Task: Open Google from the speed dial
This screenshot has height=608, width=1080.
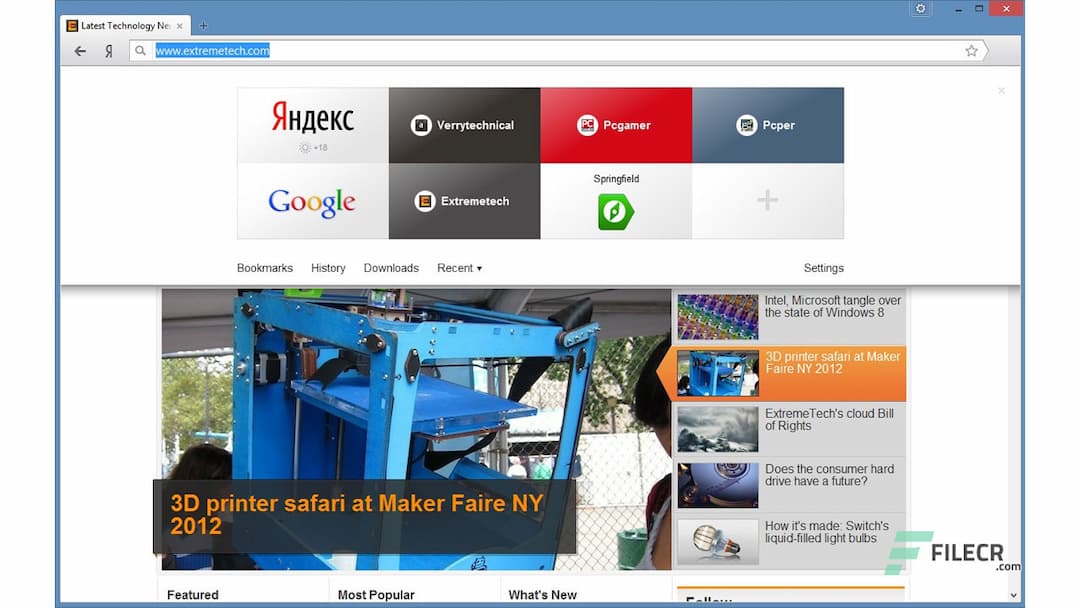Action: pos(311,202)
